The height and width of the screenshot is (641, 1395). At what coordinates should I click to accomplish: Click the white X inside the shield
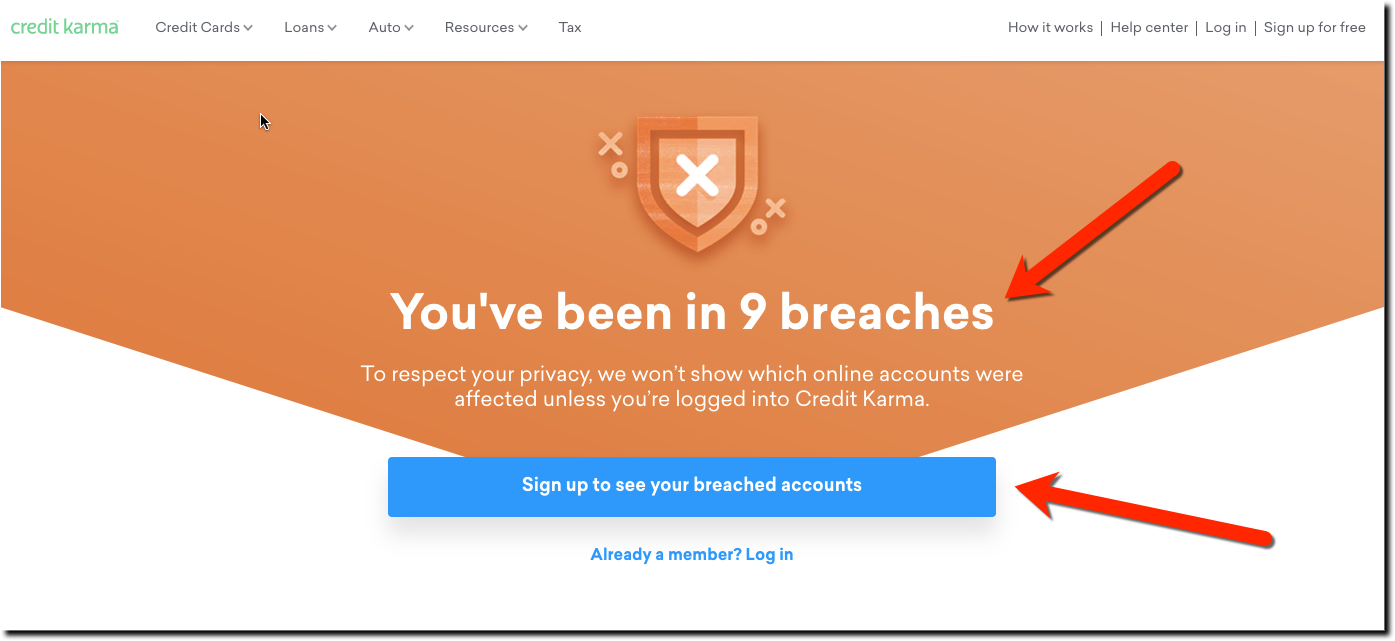(697, 176)
